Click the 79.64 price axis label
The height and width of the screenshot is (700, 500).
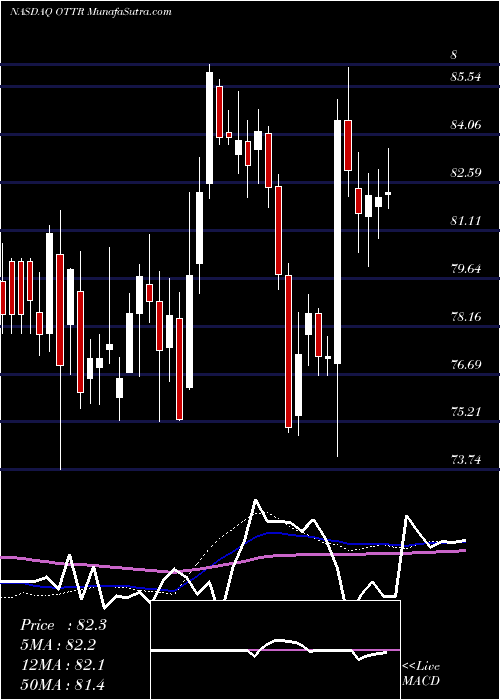467,268
